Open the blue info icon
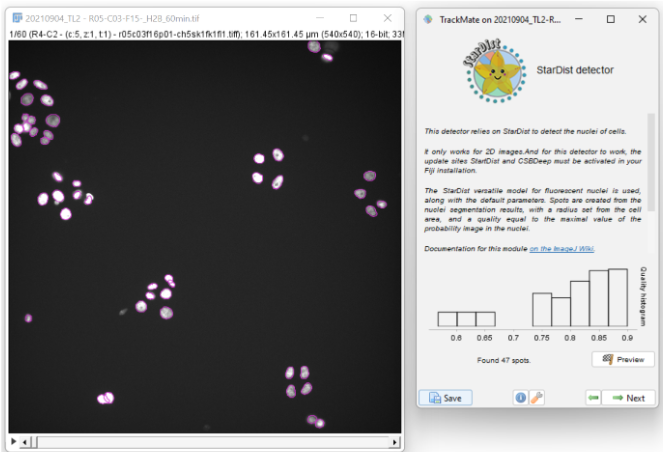 point(520,398)
